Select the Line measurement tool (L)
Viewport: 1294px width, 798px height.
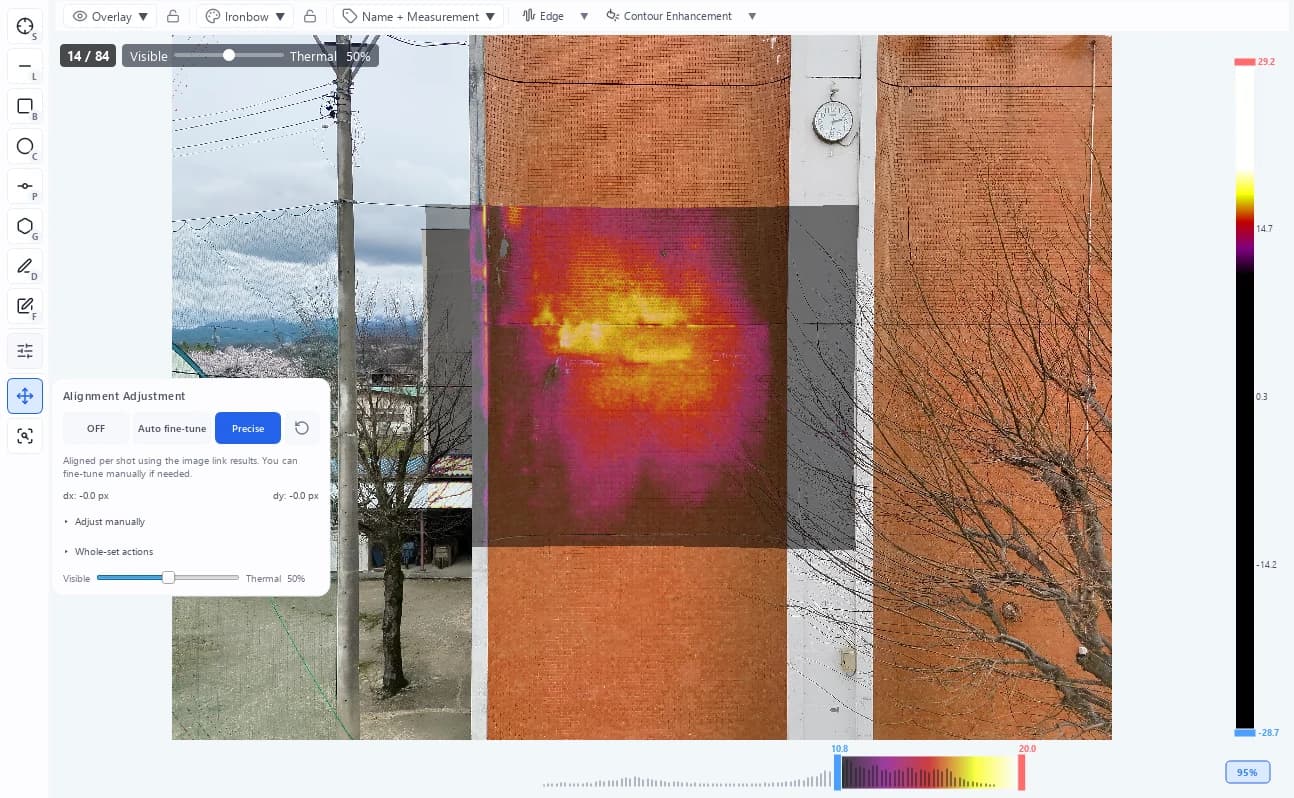pos(25,67)
